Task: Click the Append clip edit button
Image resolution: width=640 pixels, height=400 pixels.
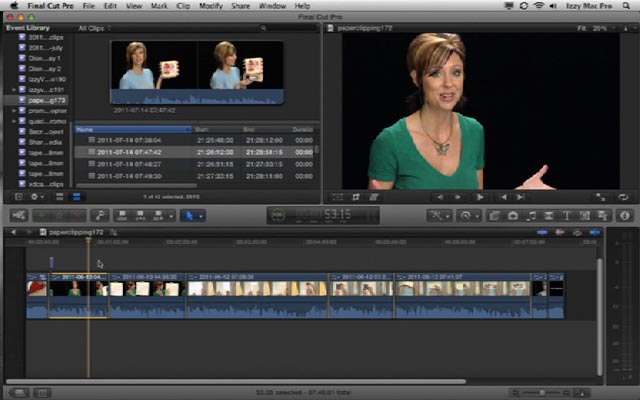Action: [158, 215]
